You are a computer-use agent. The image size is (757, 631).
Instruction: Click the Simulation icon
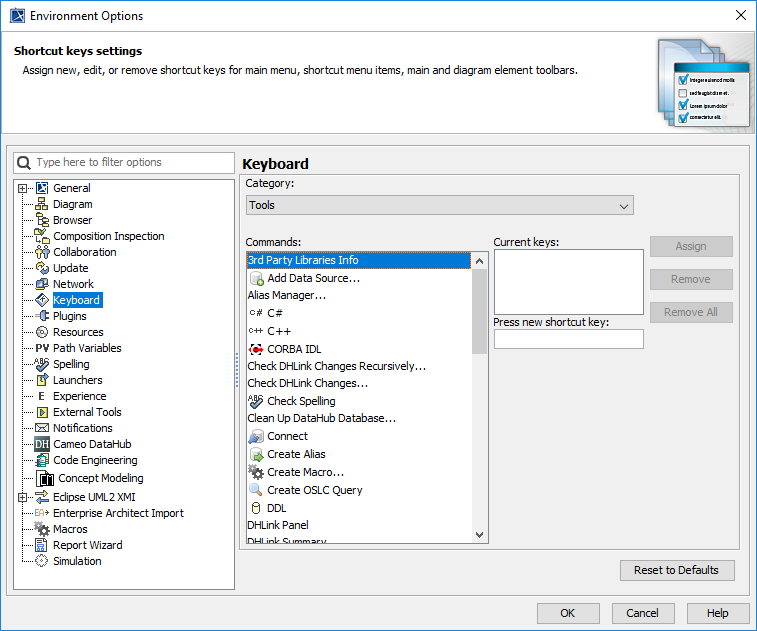click(42, 561)
